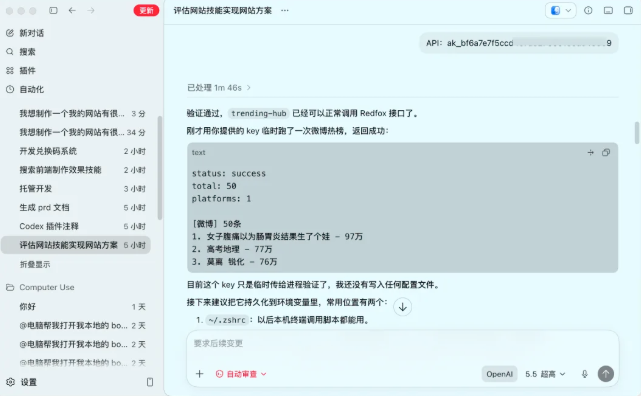Toggle word wrap icon in code block
Screen dimensions: 641x396
coord(590,152)
